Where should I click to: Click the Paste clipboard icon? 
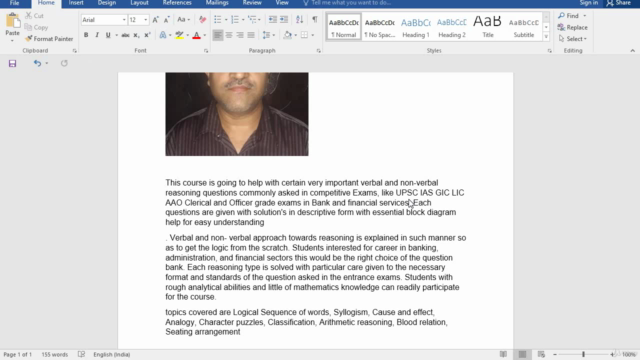pos(12,21)
